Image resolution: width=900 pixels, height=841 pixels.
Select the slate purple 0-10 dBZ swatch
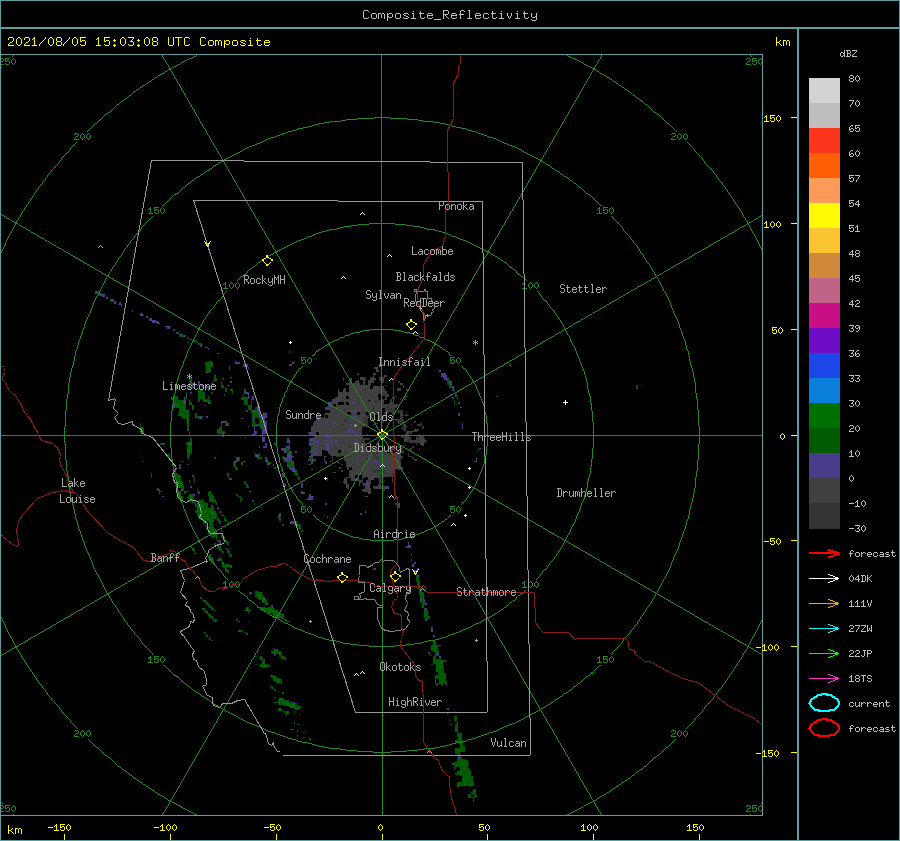[824, 466]
